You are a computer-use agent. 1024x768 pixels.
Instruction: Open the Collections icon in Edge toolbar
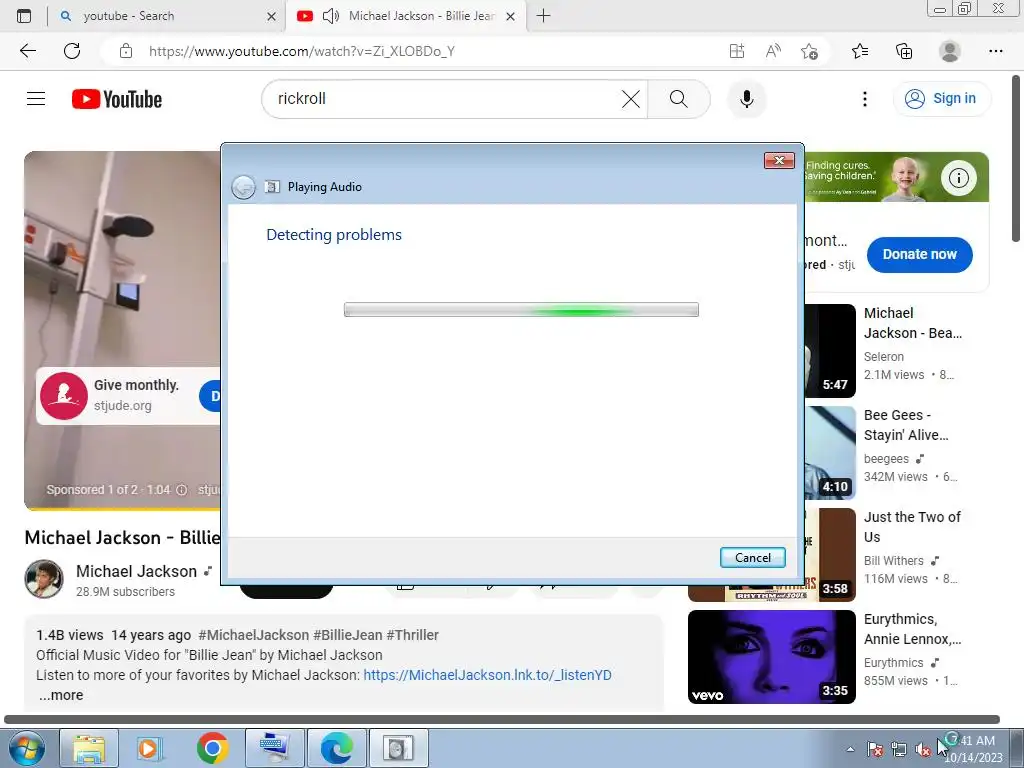[904, 51]
